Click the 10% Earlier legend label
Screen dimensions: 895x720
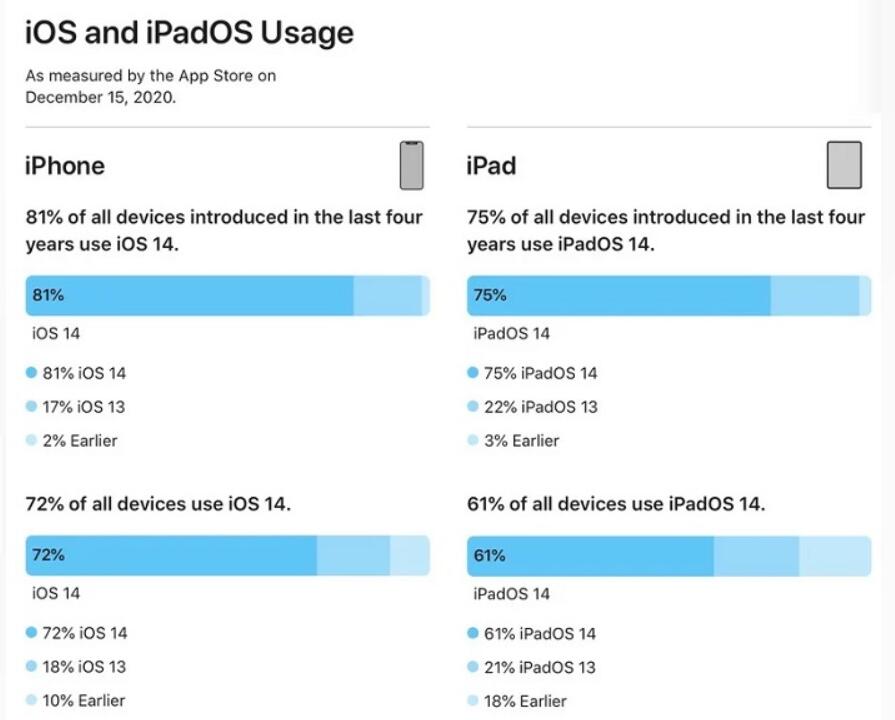84,701
